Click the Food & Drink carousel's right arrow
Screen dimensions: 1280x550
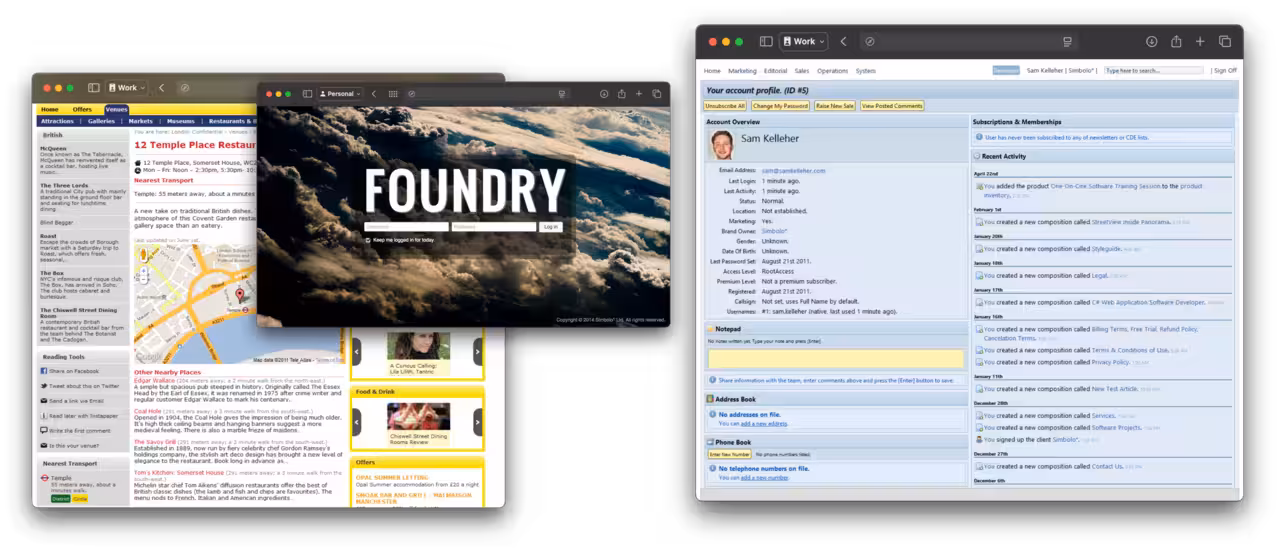tap(478, 422)
